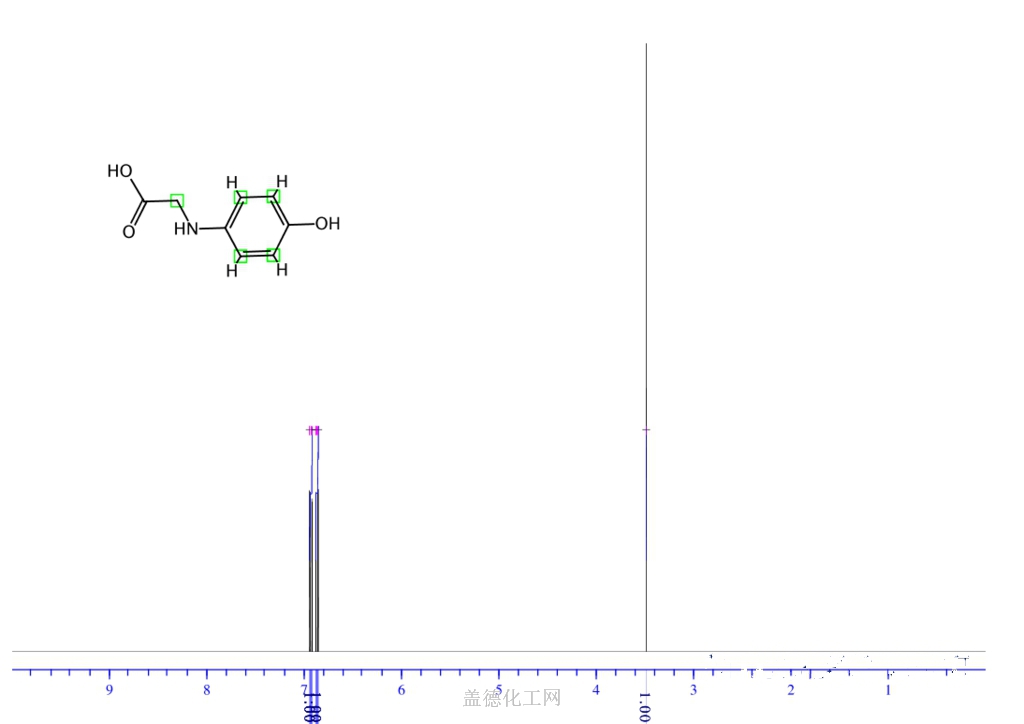
Task: Click the 2 ppm axis label
Action: tap(791, 690)
